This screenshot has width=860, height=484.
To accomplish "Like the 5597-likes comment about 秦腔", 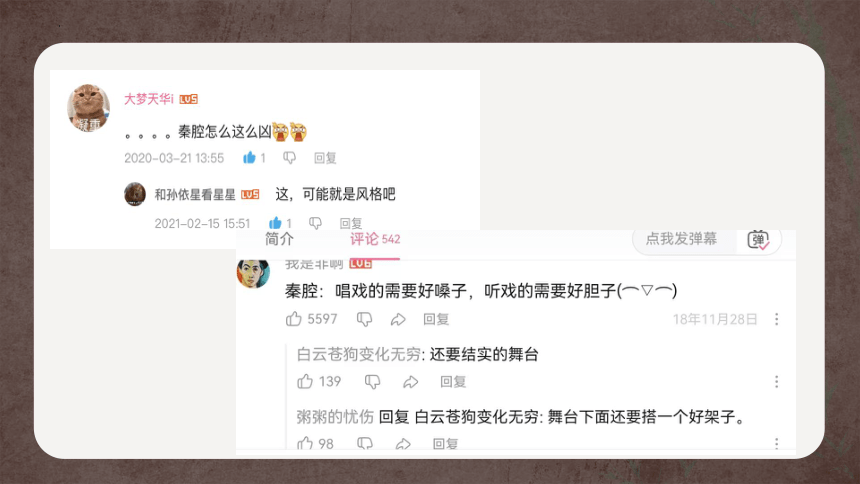I will click(x=294, y=318).
